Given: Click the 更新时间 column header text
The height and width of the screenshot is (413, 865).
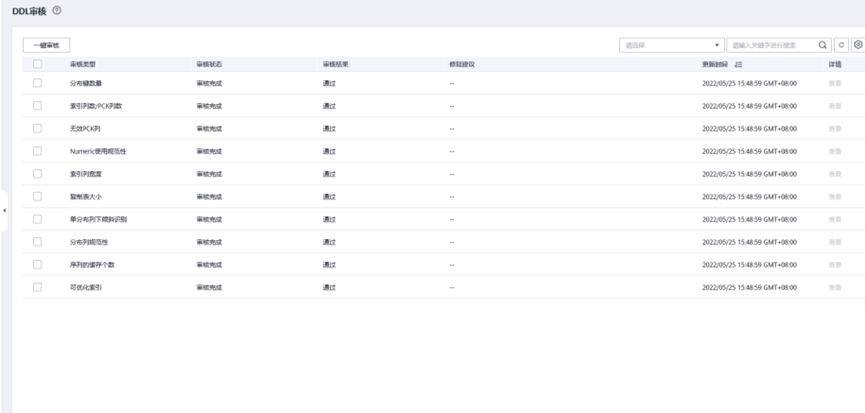Looking at the screenshot, I should point(715,65).
